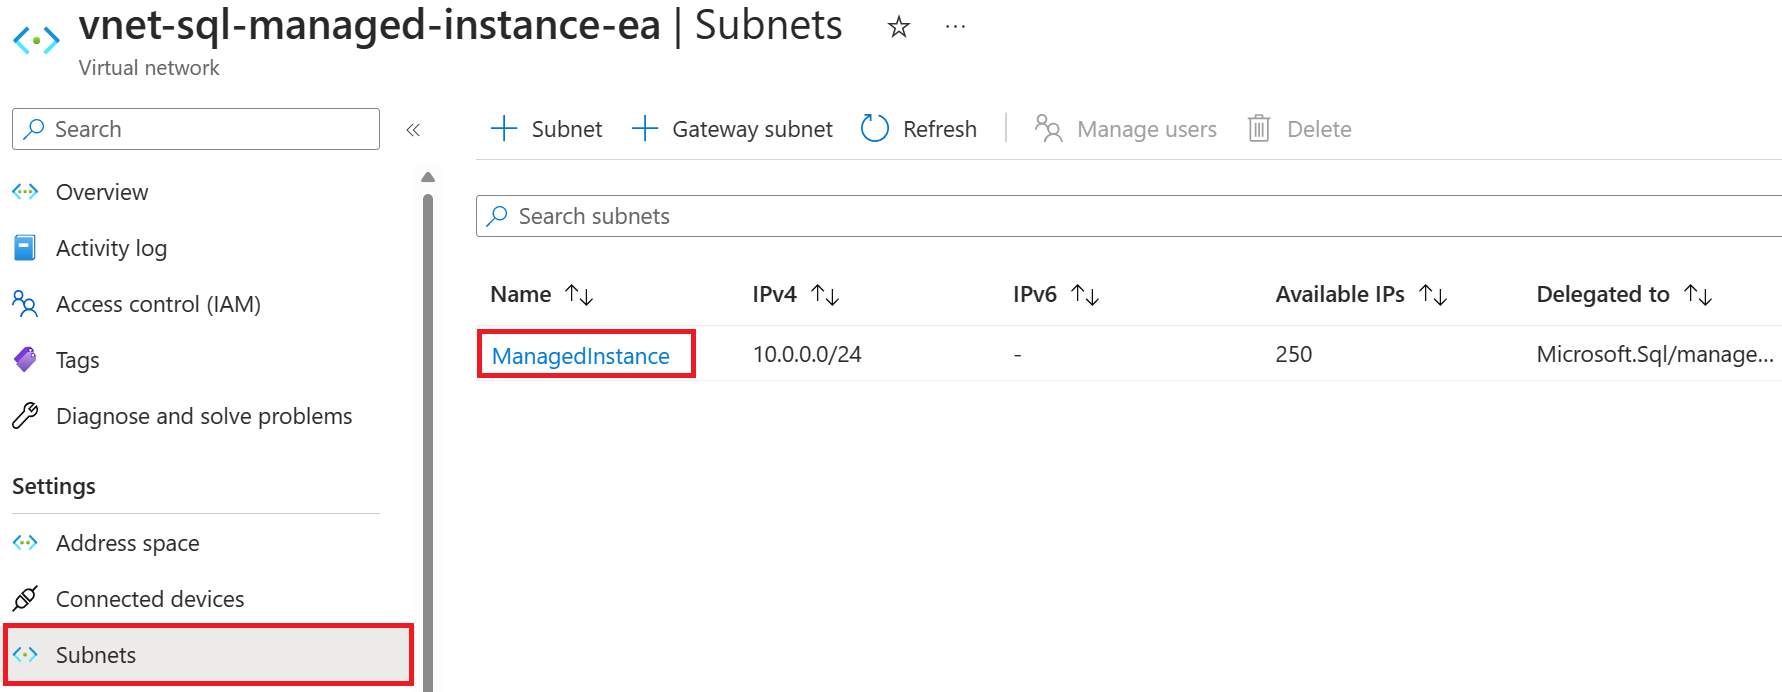1782x692 pixels.
Task: Click the Diagnose and solve problems wrench icon
Action: pos(25,416)
